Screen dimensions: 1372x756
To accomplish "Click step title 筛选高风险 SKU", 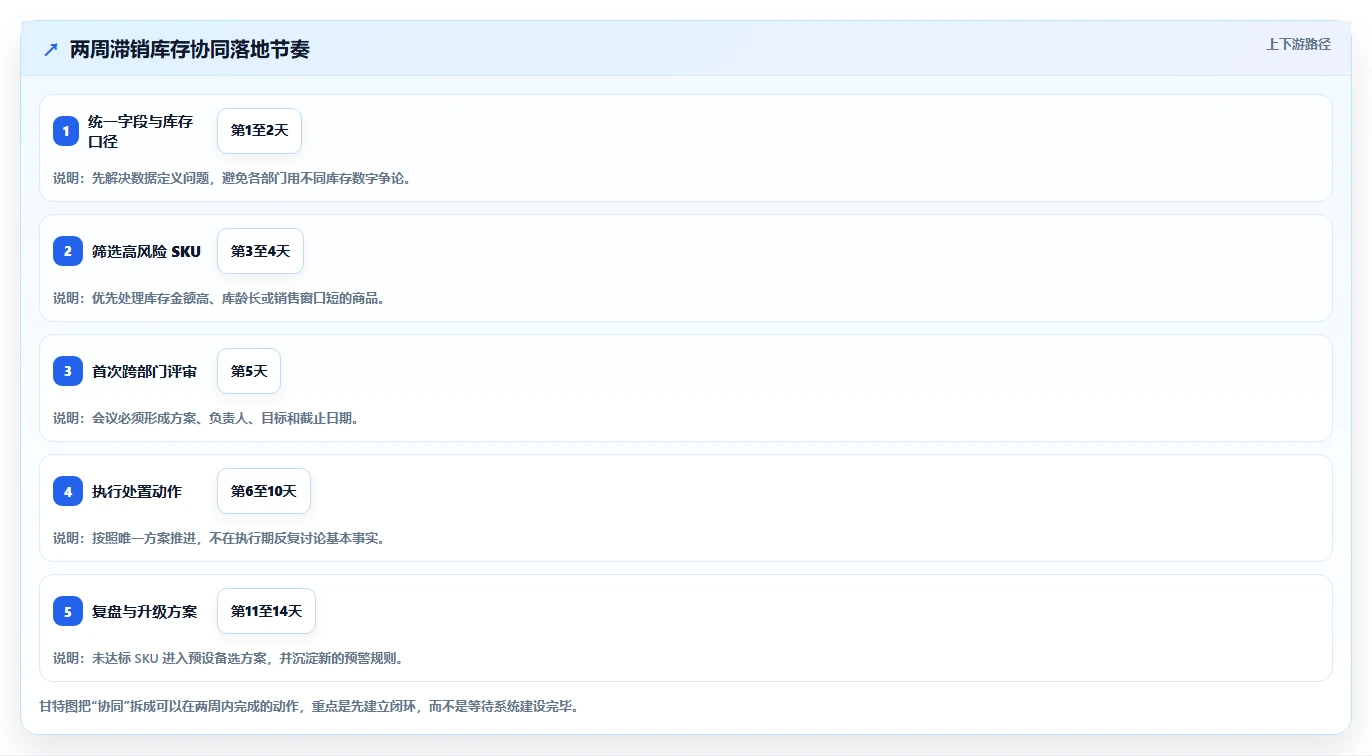I will click(x=146, y=251).
